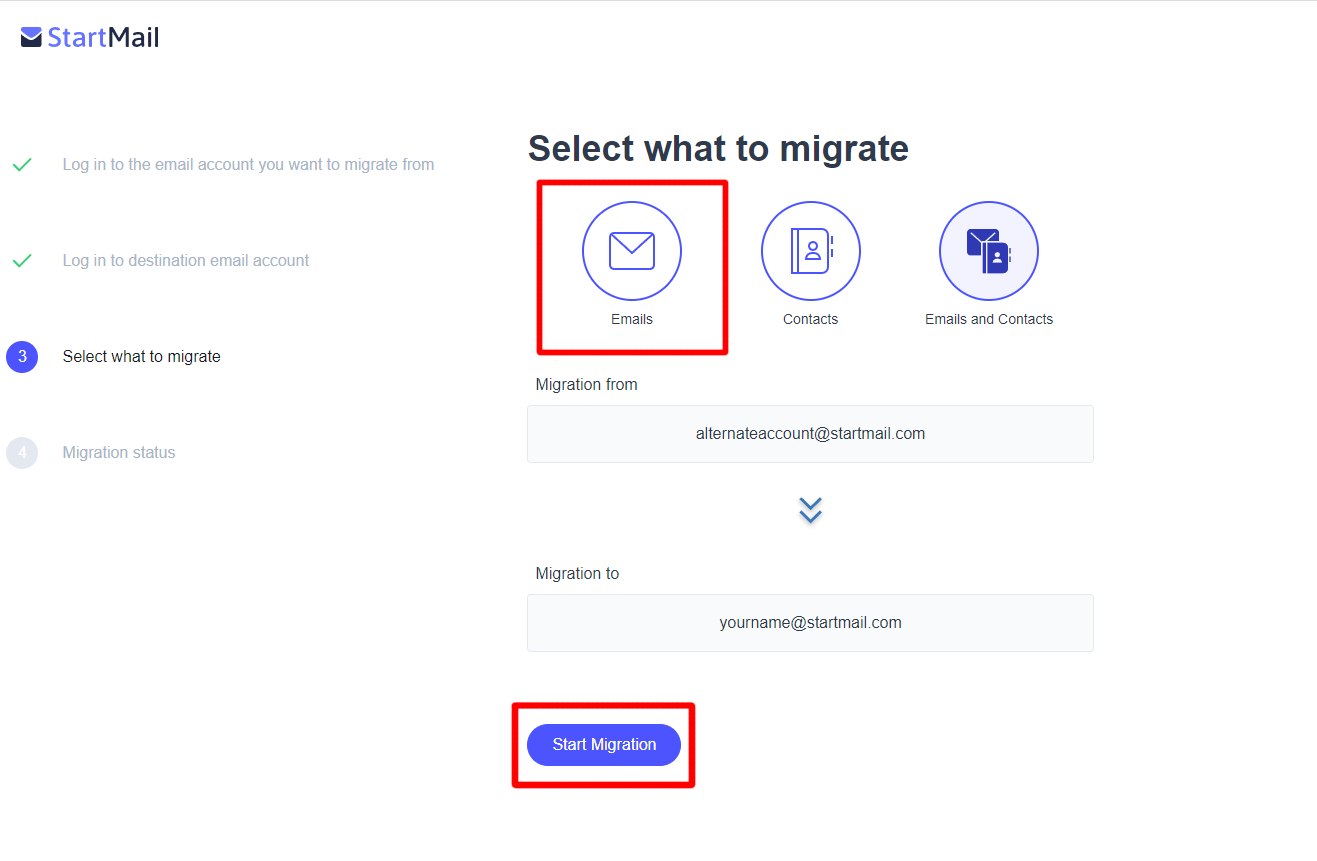Click the greyed step 4 number circle
This screenshot has width=1317, height=861.
click(x=22, y=453)
